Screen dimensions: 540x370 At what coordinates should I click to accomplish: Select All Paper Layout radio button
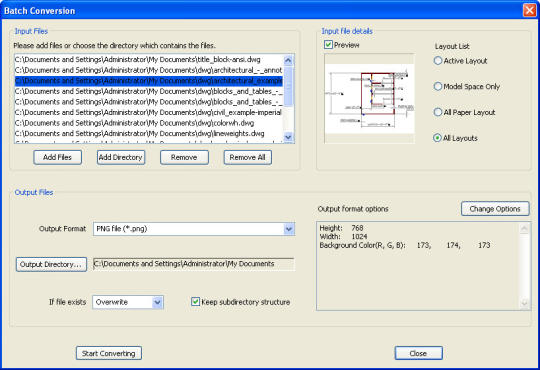[x=438, y=112]
